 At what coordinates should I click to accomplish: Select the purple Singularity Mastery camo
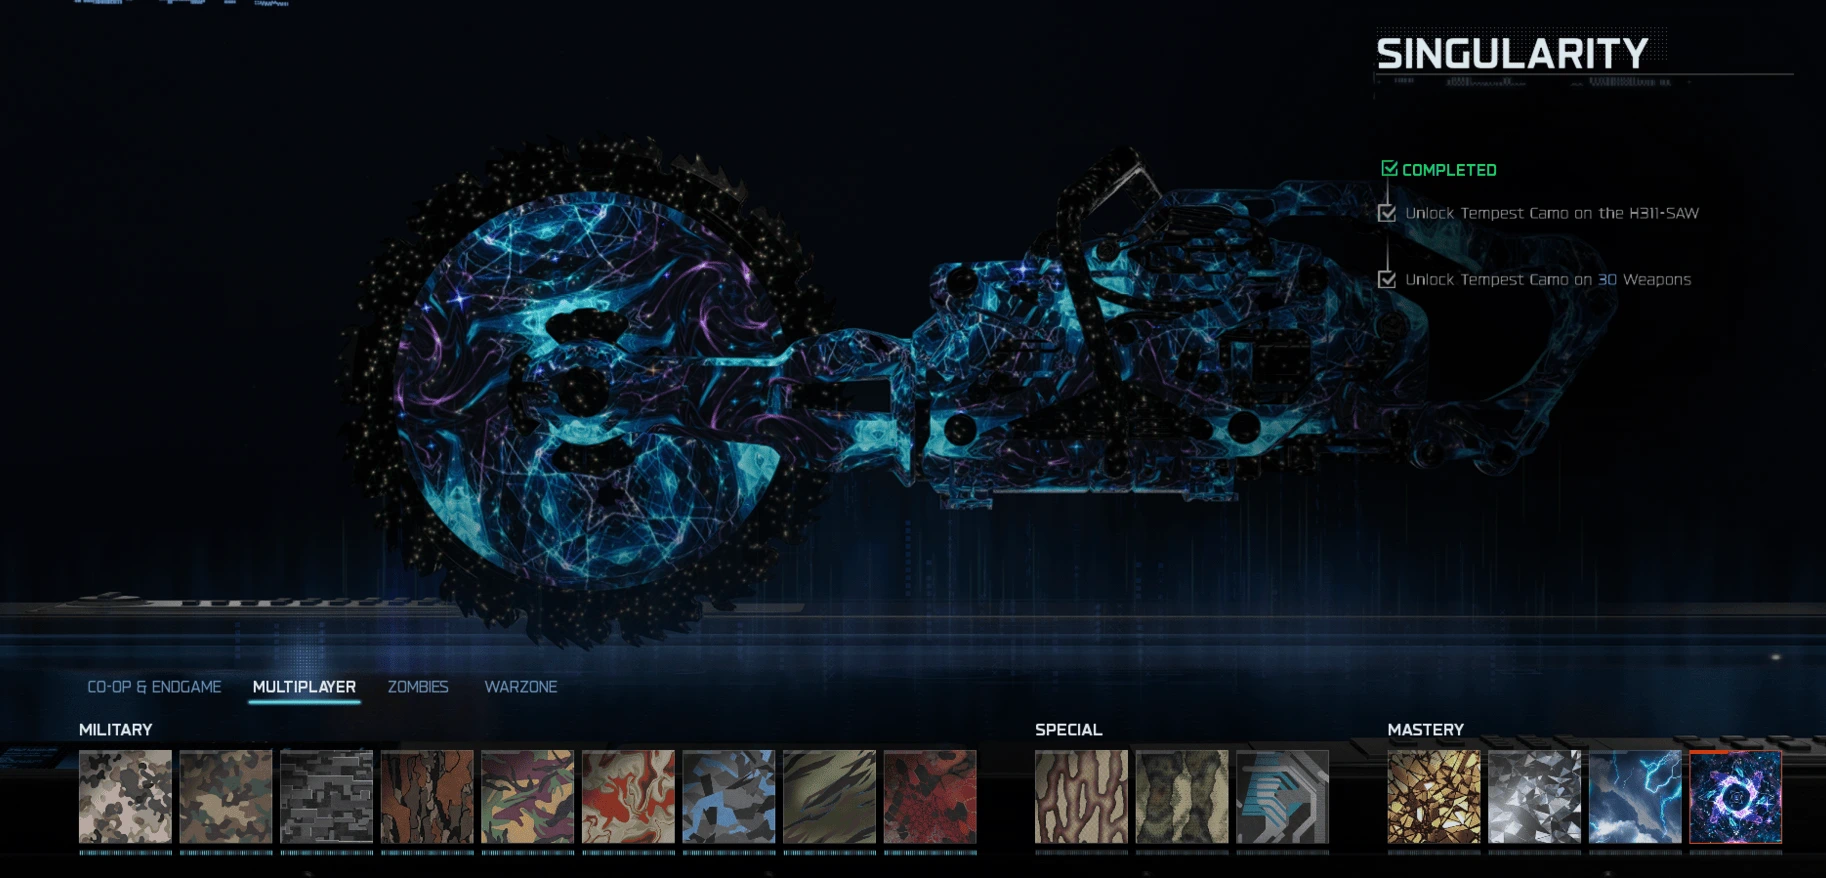[1736, 797]
